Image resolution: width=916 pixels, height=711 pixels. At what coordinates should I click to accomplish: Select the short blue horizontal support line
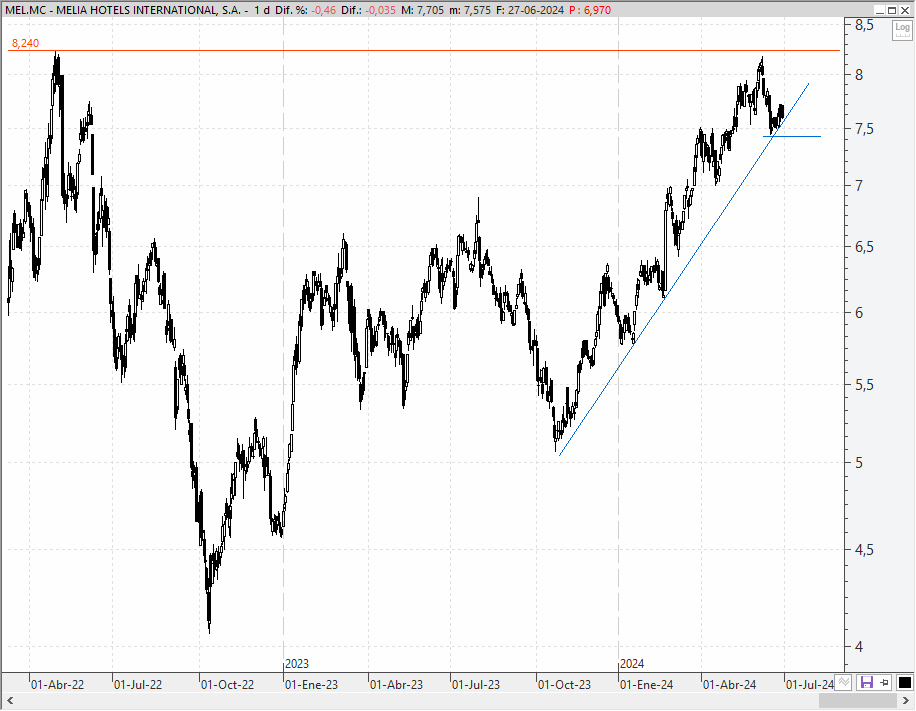pos(792,136)
